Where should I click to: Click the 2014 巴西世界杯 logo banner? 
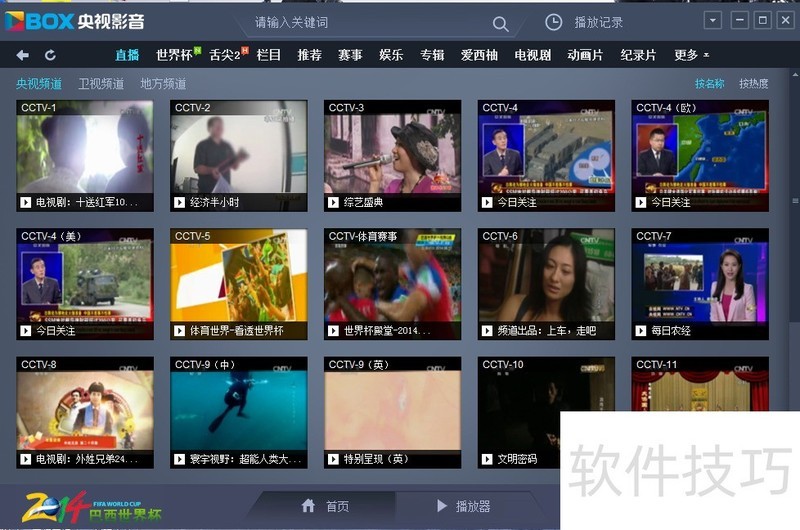pyautogui.click(x=92, y=508)
